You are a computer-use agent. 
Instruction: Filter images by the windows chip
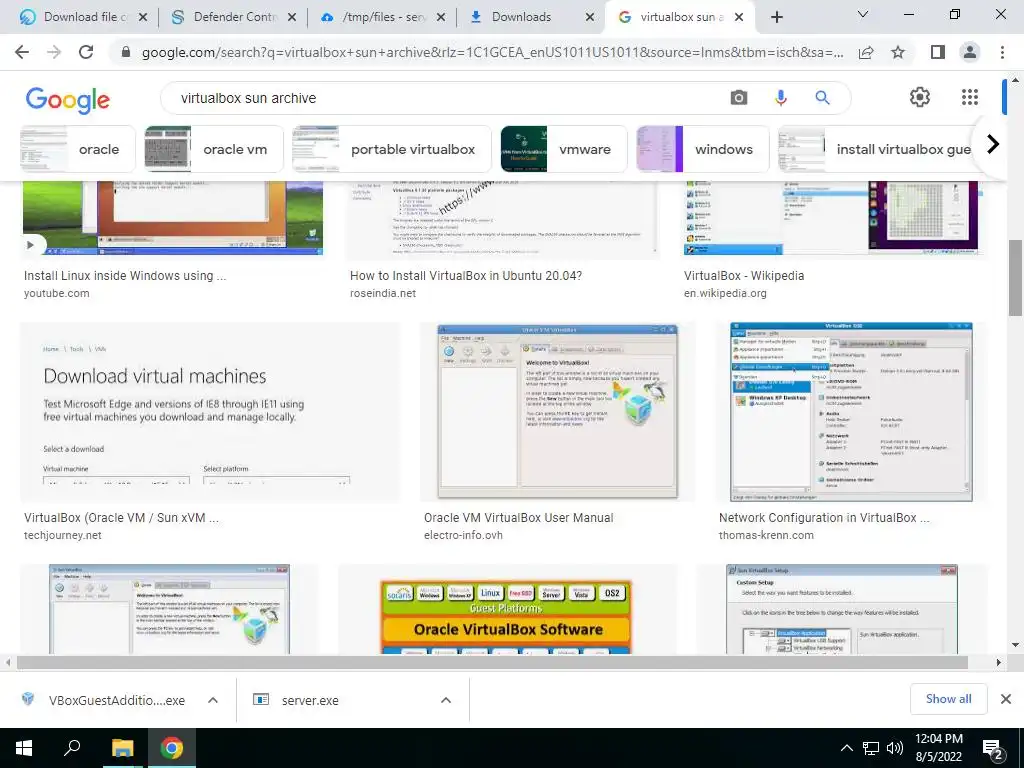tap(703, 149)
